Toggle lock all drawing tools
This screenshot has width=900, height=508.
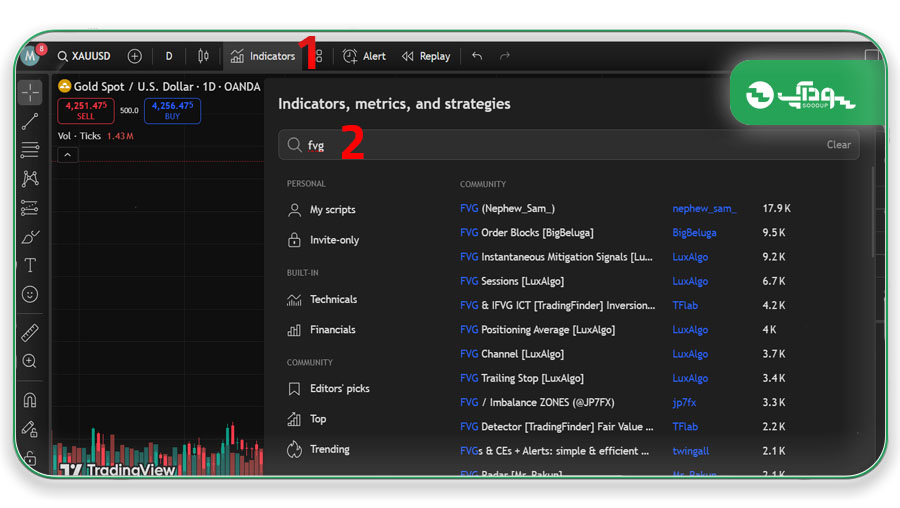pyautogui.click(x=30, y=457)
